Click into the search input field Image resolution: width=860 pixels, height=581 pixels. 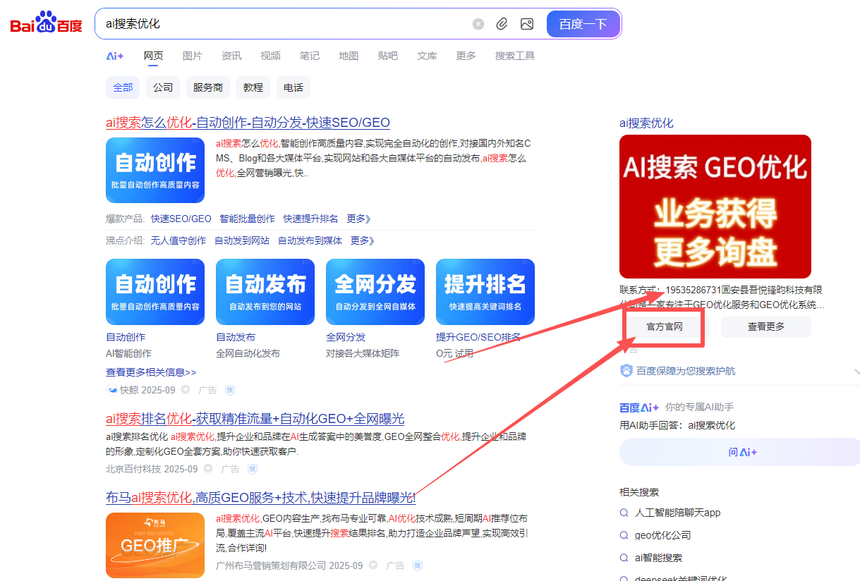coord(280,24)
